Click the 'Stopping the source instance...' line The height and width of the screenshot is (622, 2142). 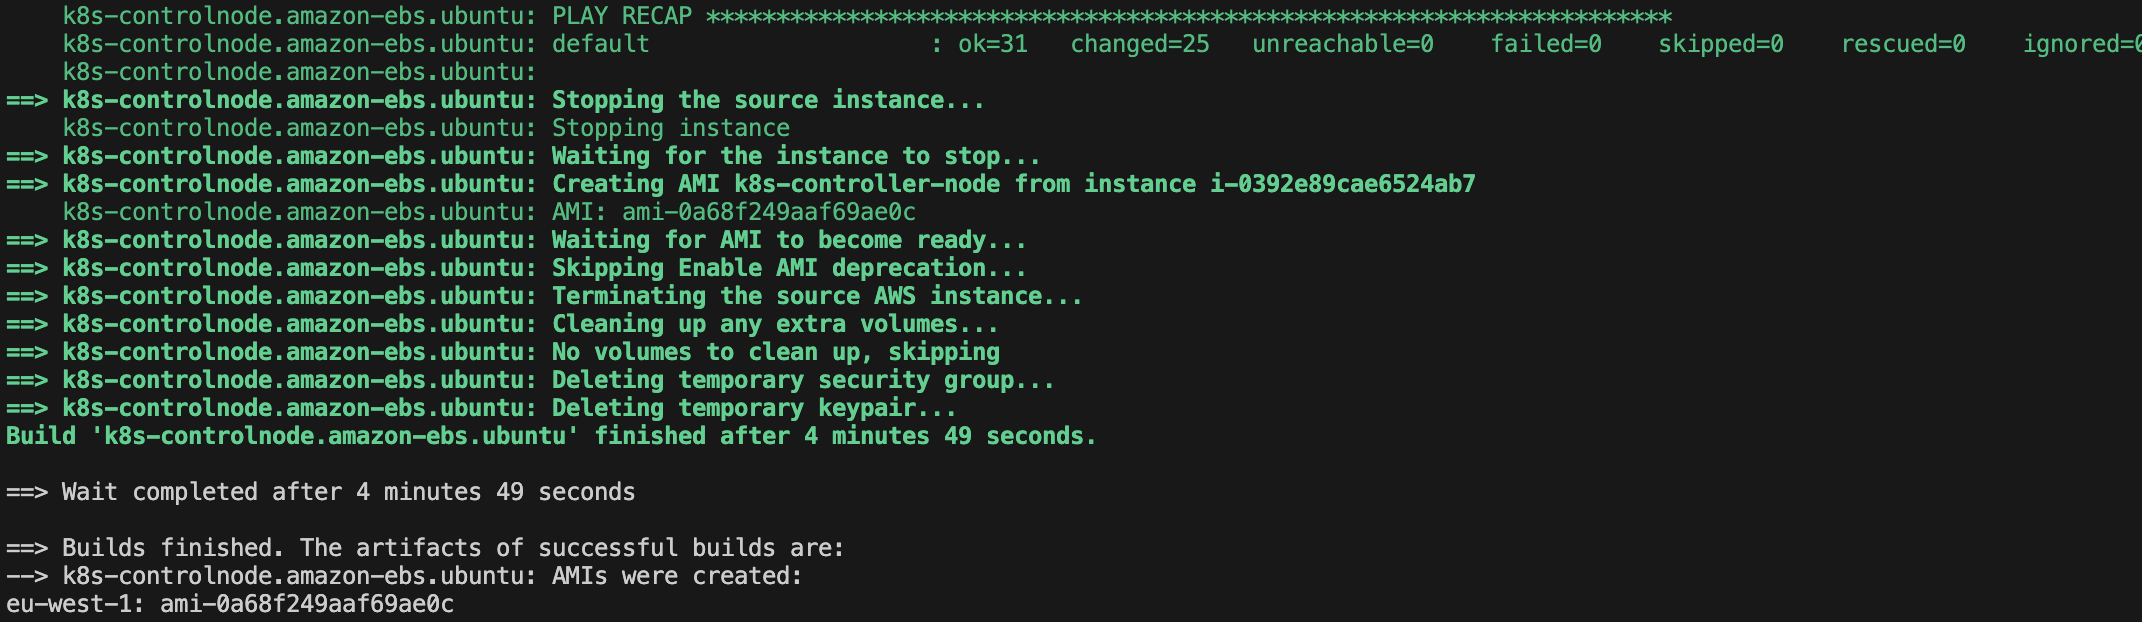click(767, 100)
